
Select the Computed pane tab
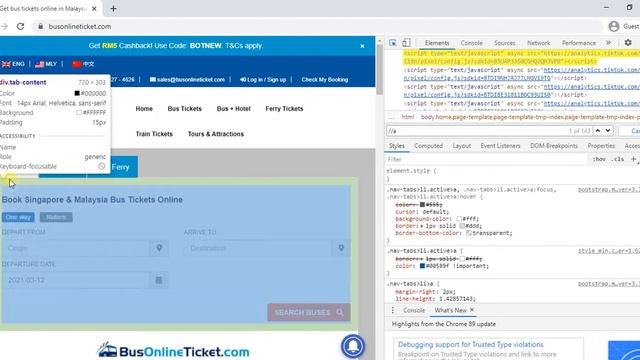pos(428,146)
